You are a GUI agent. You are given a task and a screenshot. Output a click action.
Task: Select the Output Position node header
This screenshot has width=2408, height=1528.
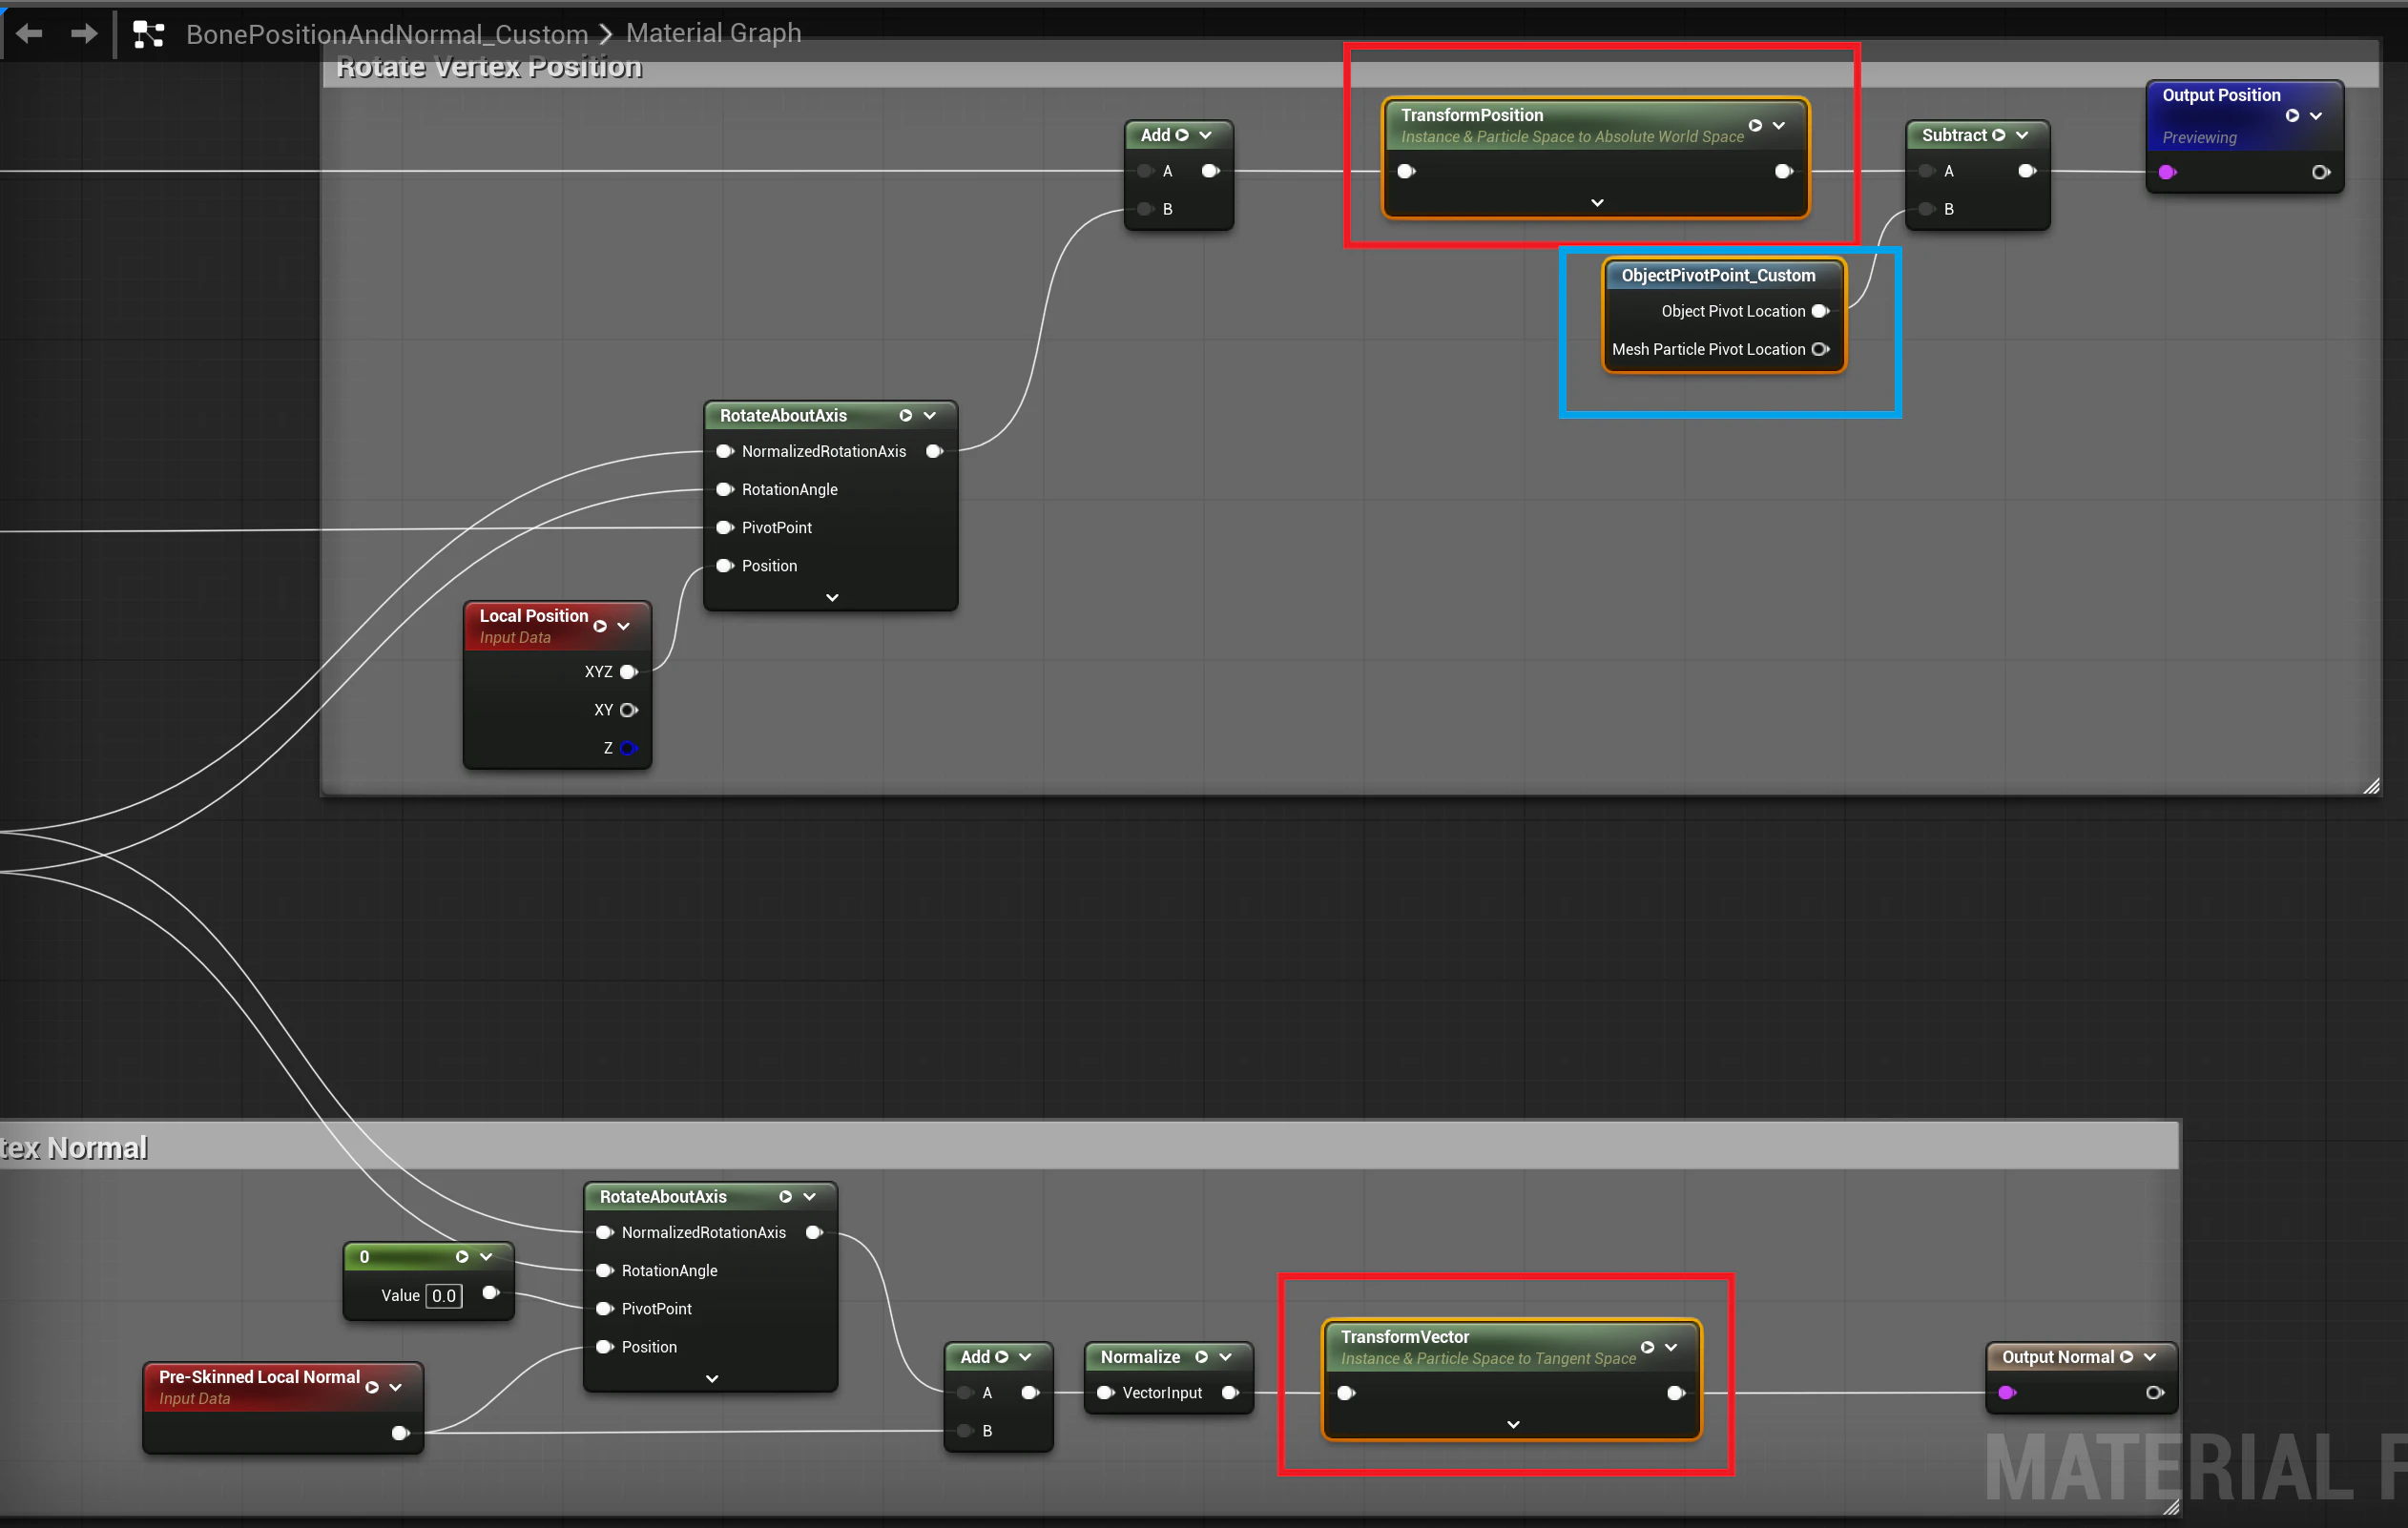(x=2220, y=95)
